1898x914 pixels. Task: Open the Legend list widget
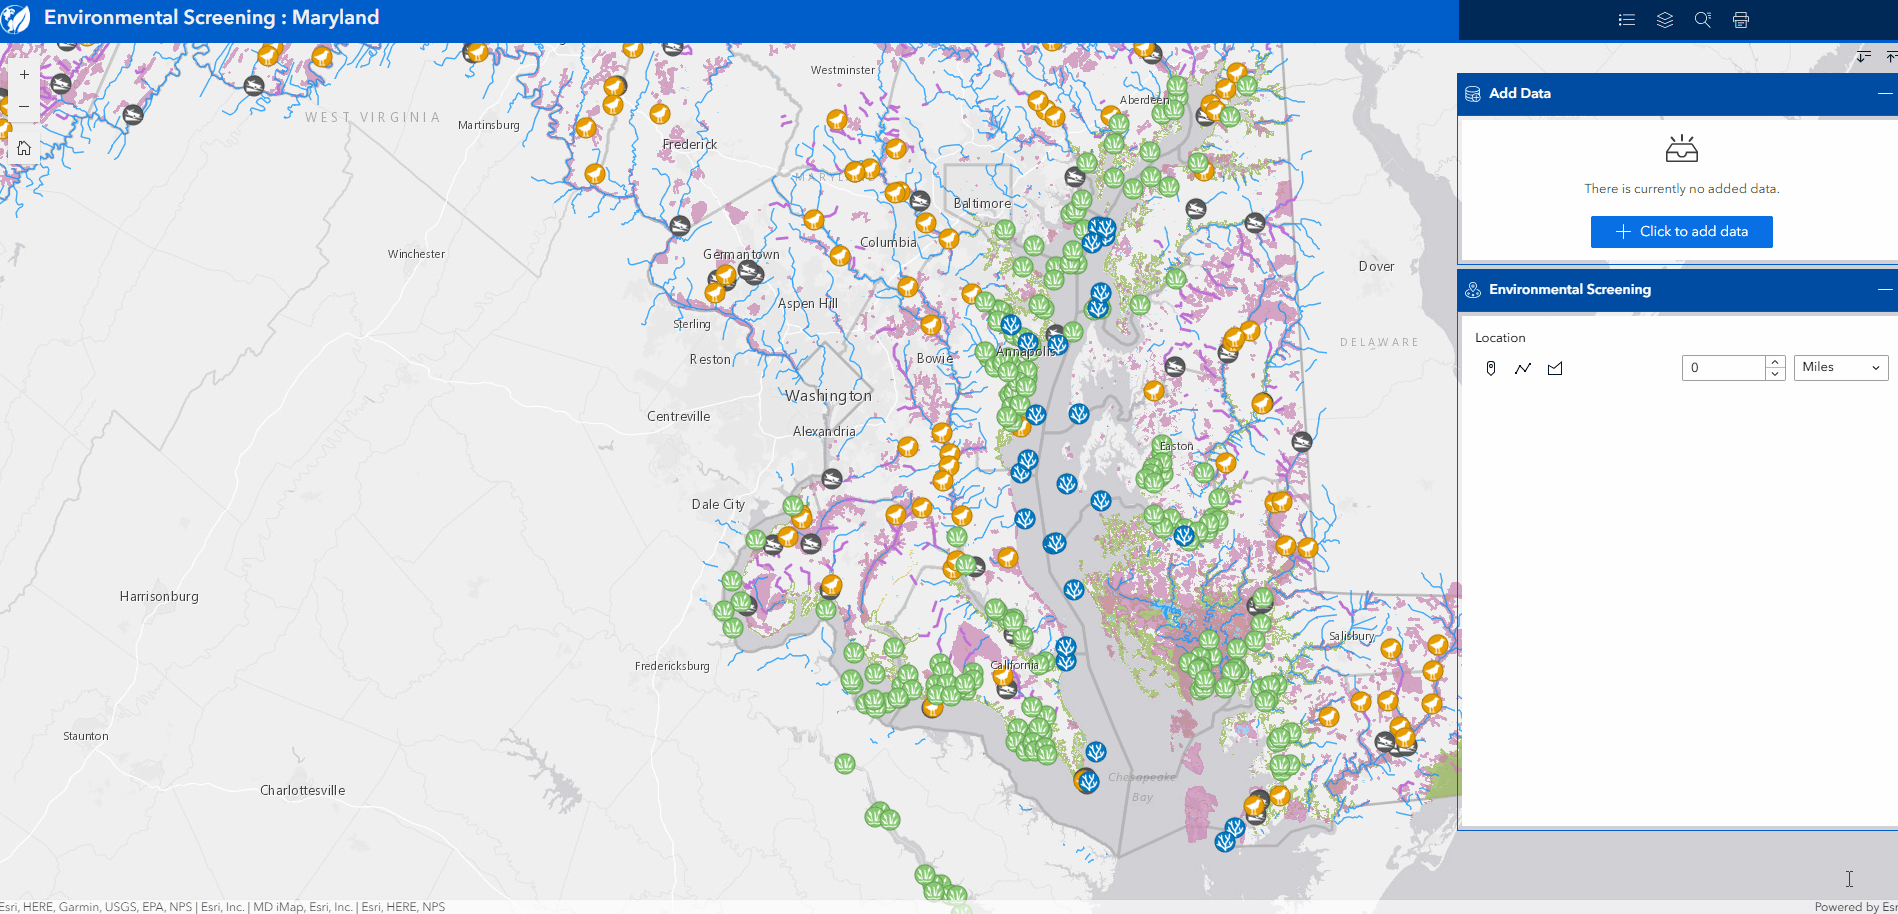pyautogui.click(x=1627, y=20)
